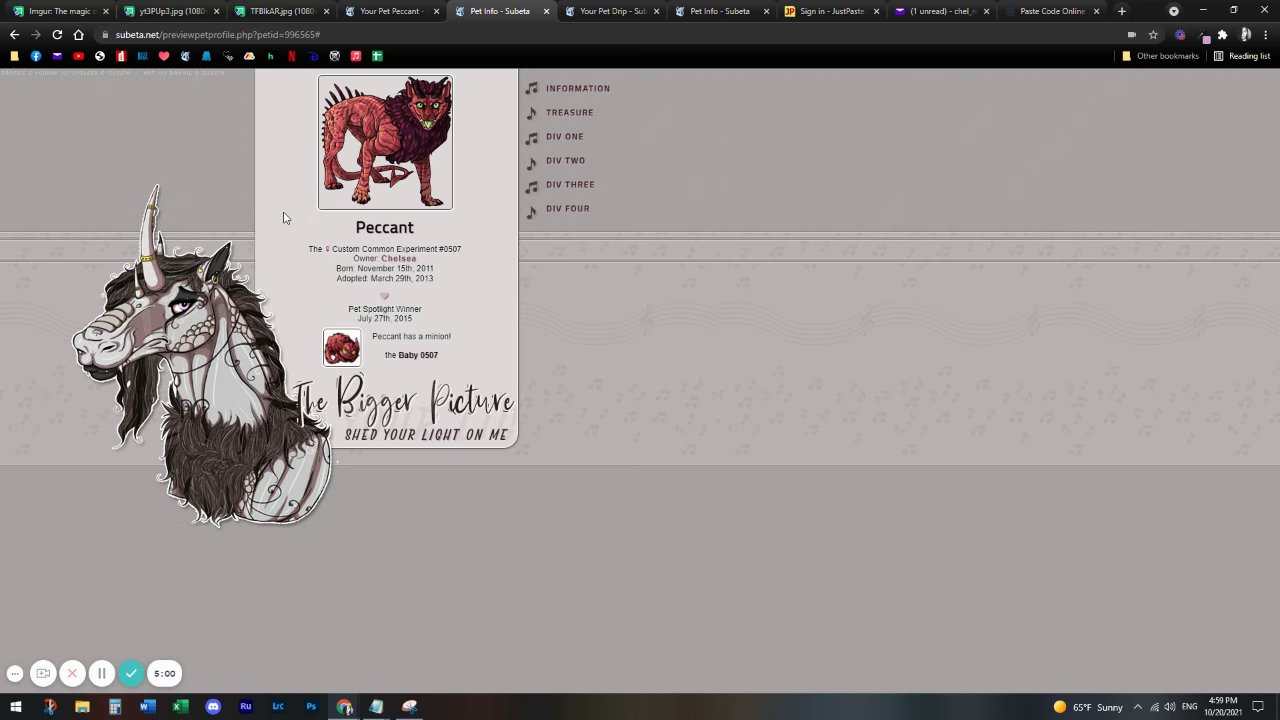The image size is (1280, 720).
Task: Open the Netflix bookmark
Action: (291, 56)
